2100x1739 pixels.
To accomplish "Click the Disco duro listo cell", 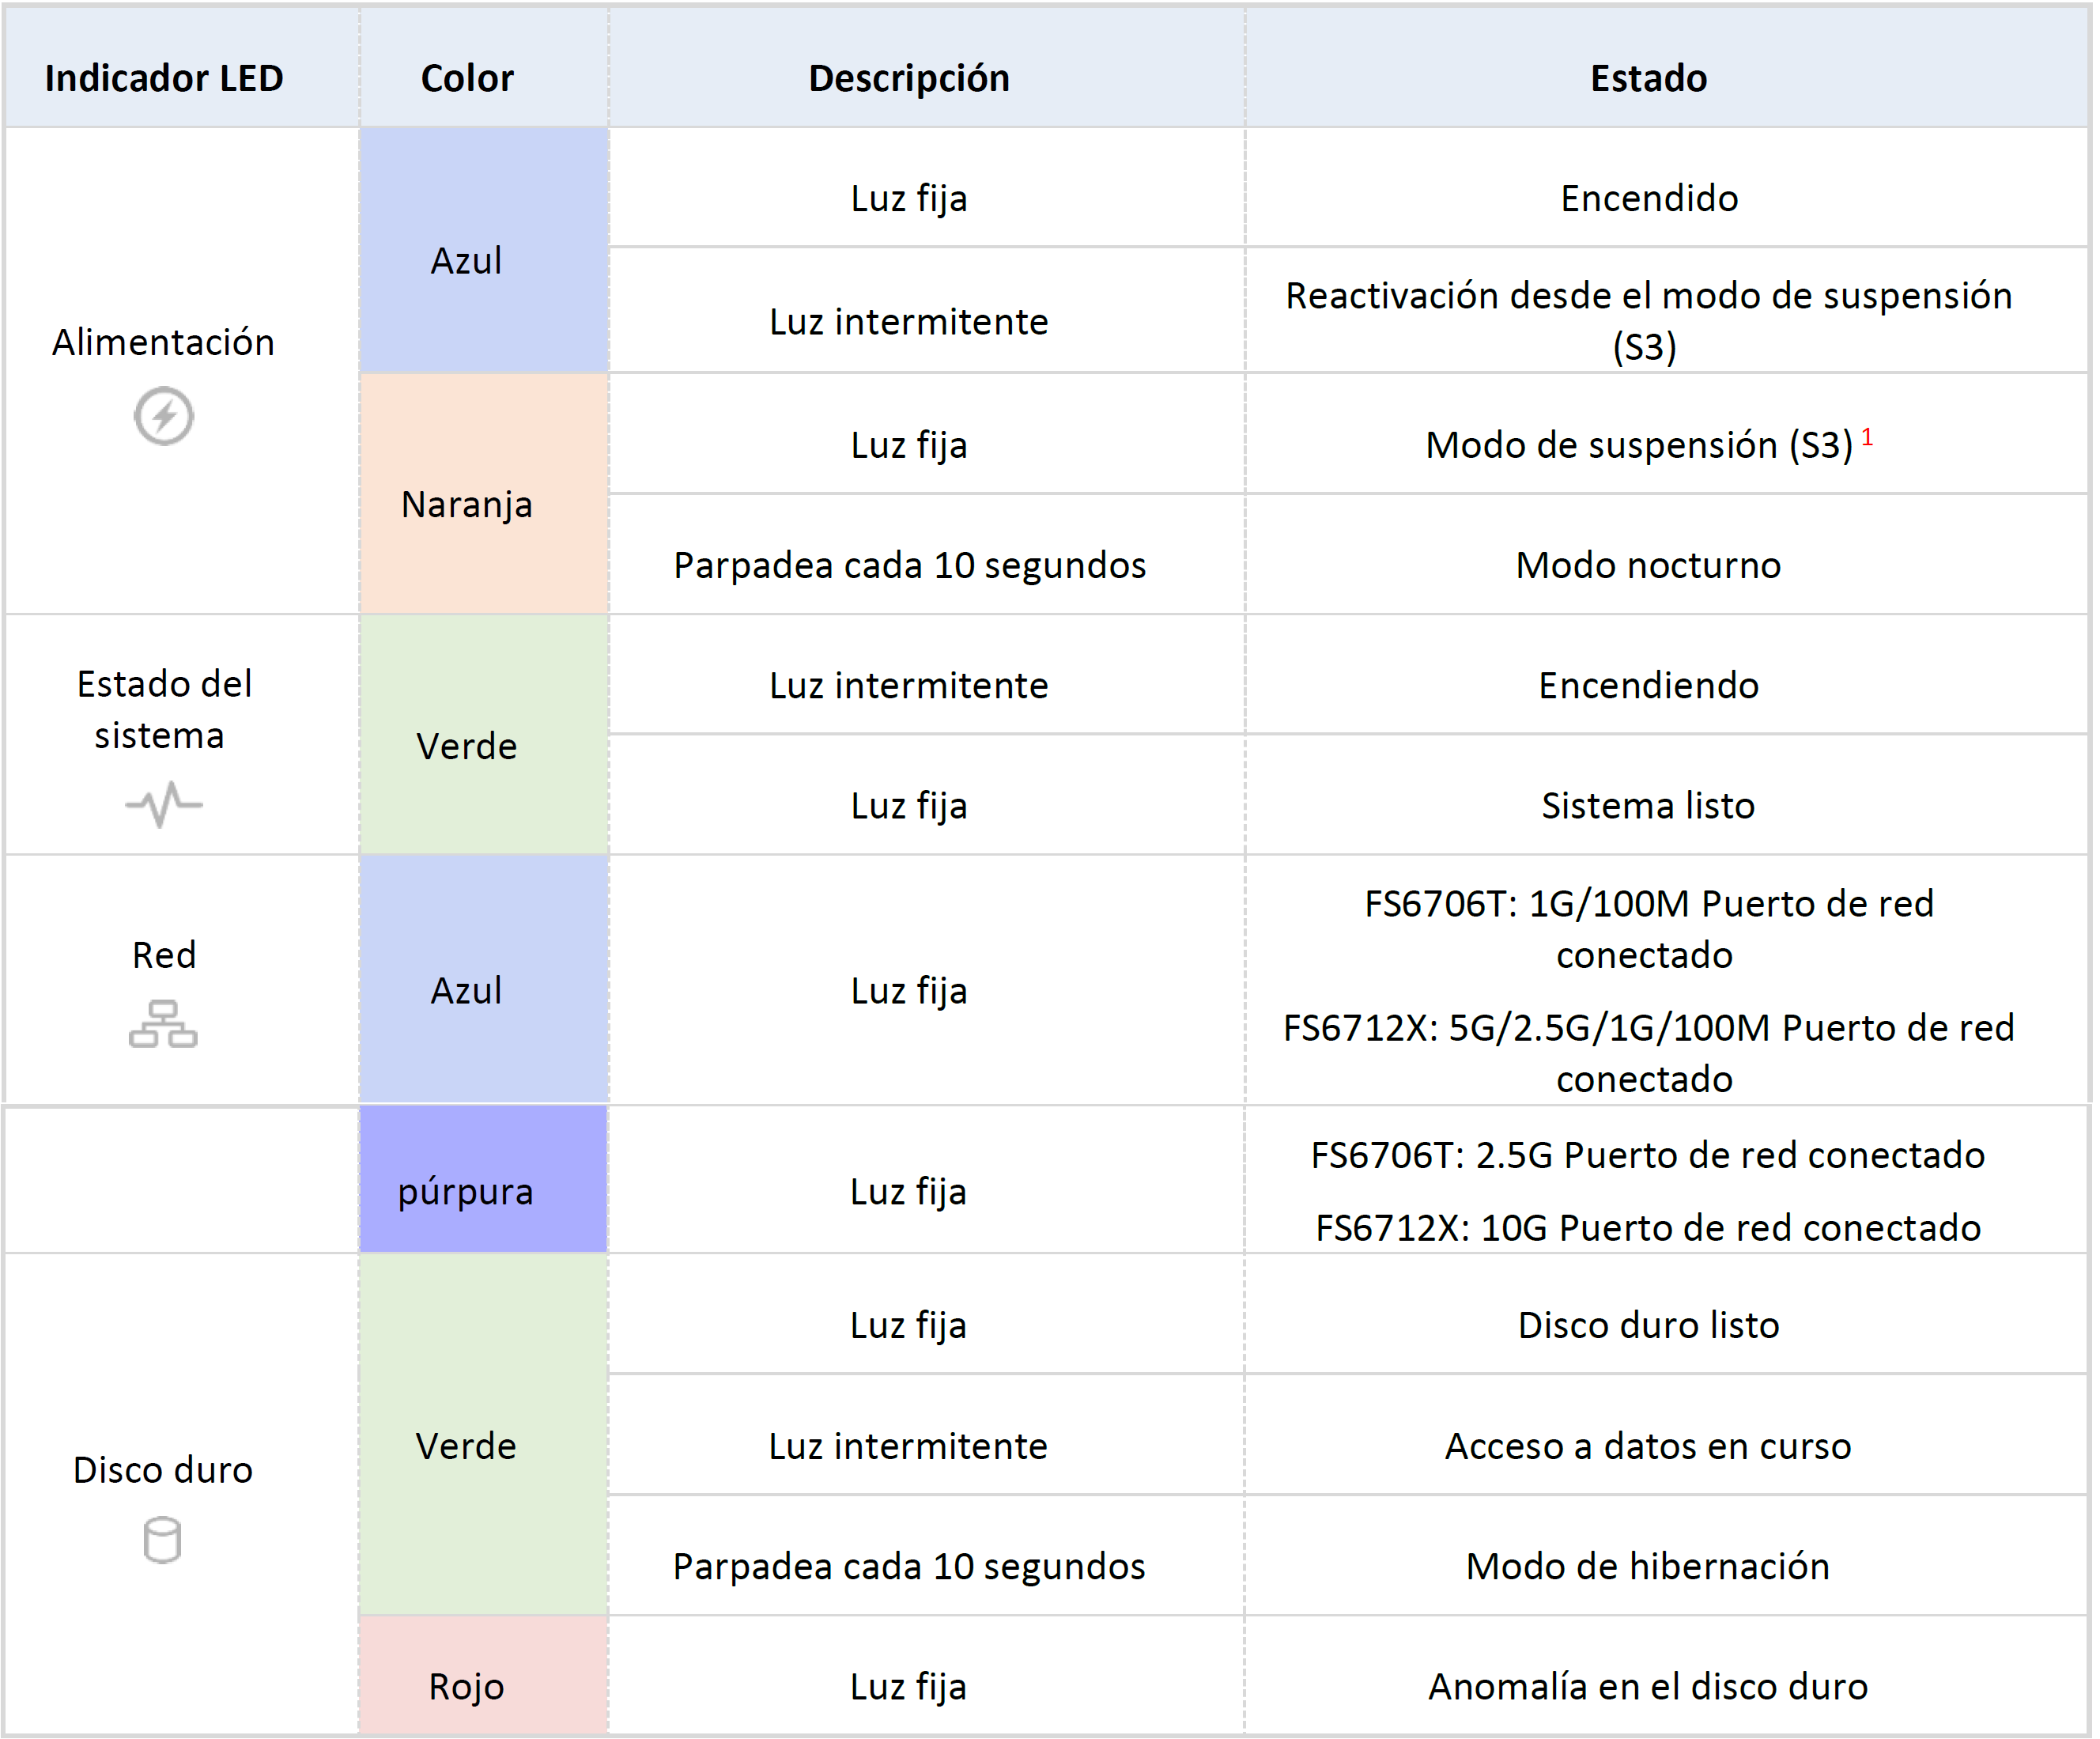I will [x=1648, y=1324].
